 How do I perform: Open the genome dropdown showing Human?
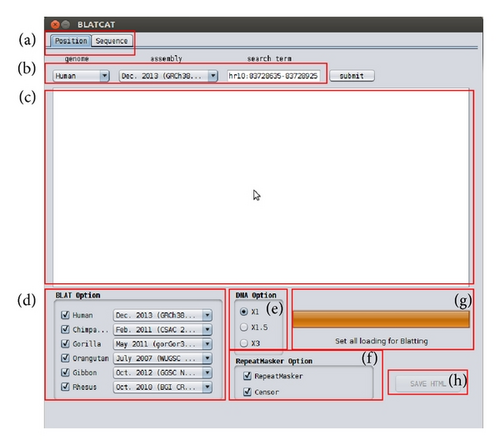[81, 76]
